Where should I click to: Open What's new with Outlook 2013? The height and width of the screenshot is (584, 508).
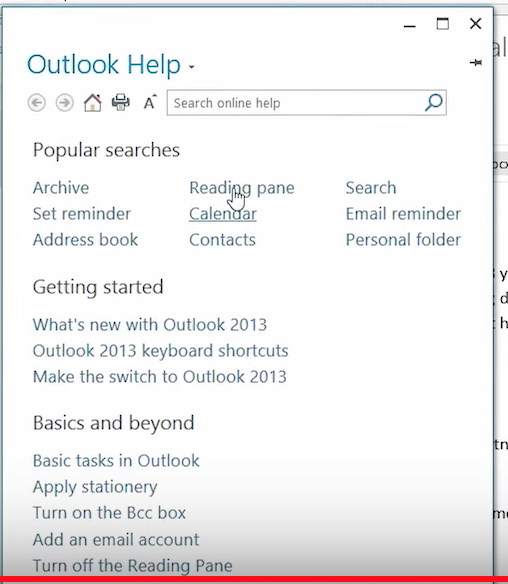(x=150, y=325)
